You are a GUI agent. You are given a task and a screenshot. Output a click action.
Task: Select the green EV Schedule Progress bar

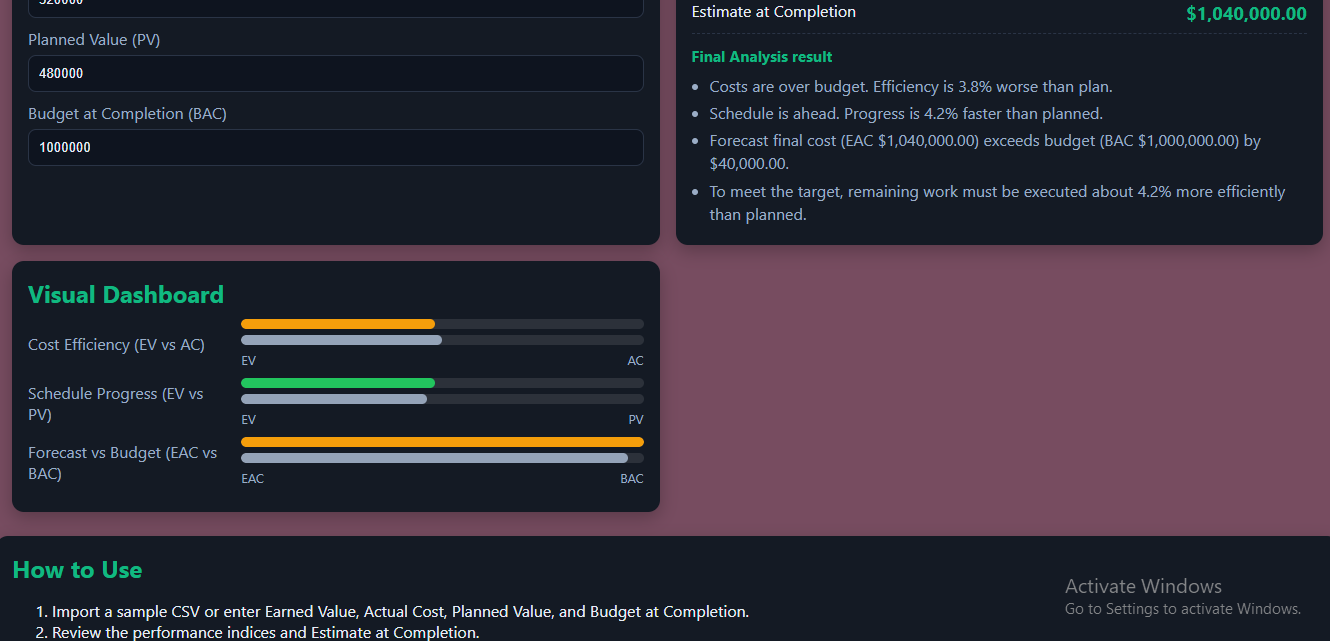point(338,383)
